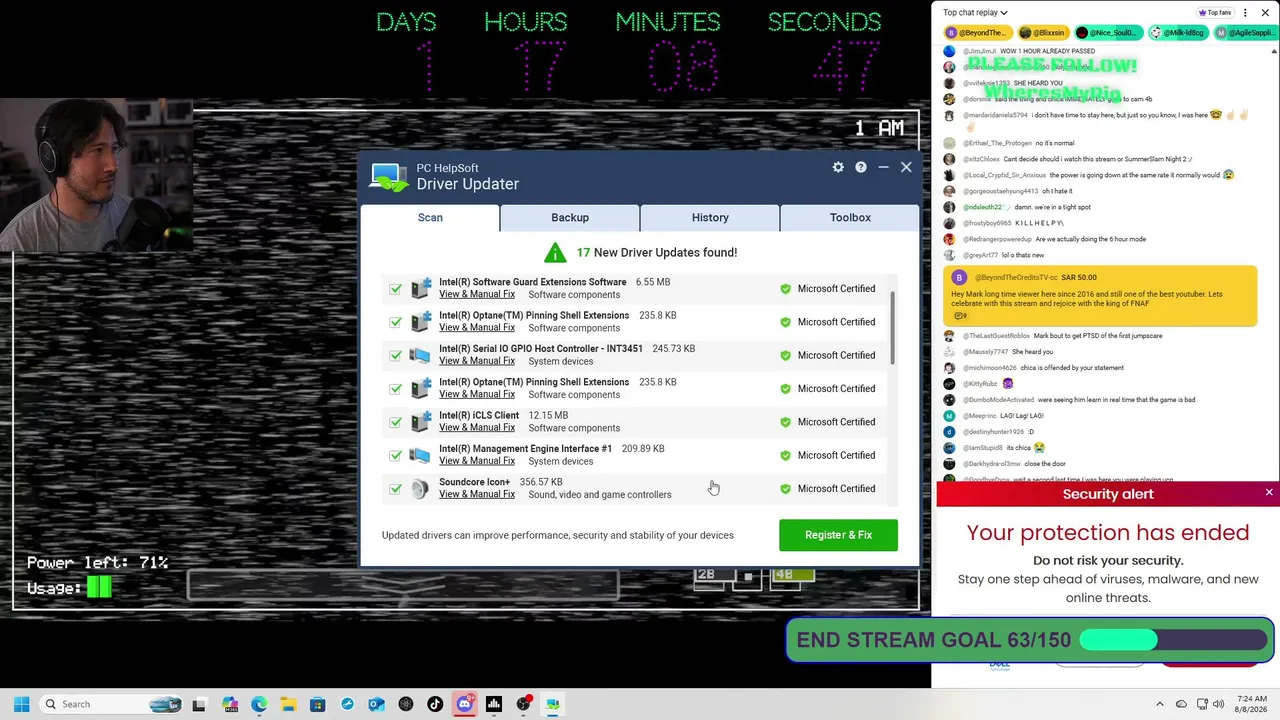Click the End Stream Goal progress bar
The height and width of the screenshot is (720, 1280).
(1174, 640)
